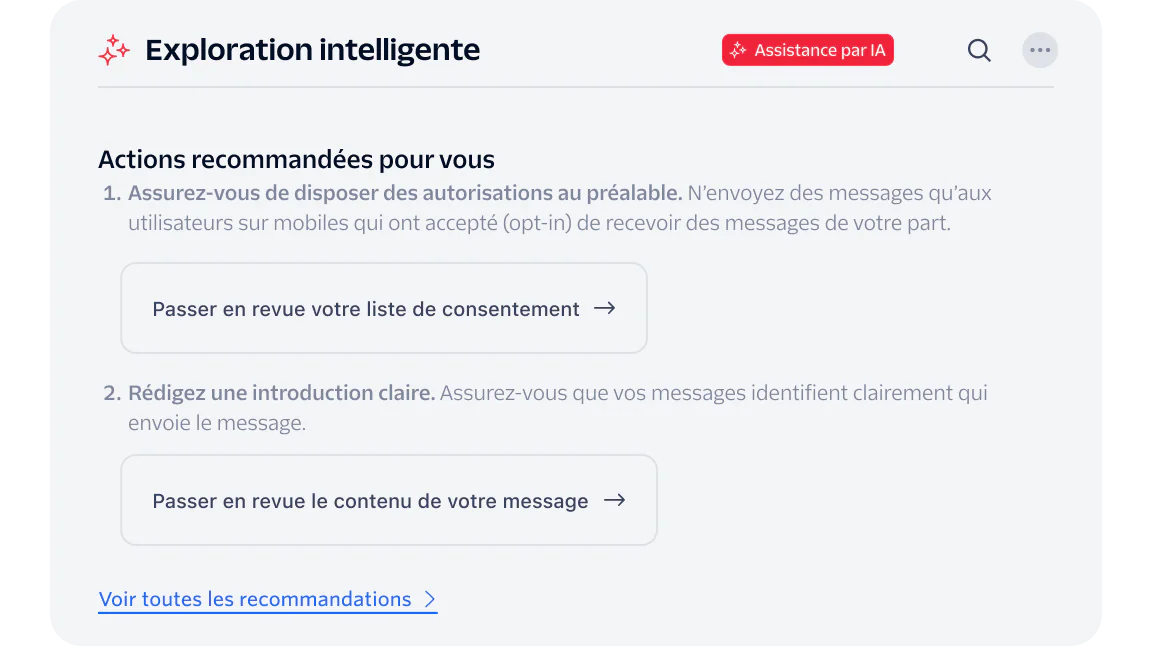Click the Actions recommandées pour vous heading

pyautogui.click(x=296, y=159)
